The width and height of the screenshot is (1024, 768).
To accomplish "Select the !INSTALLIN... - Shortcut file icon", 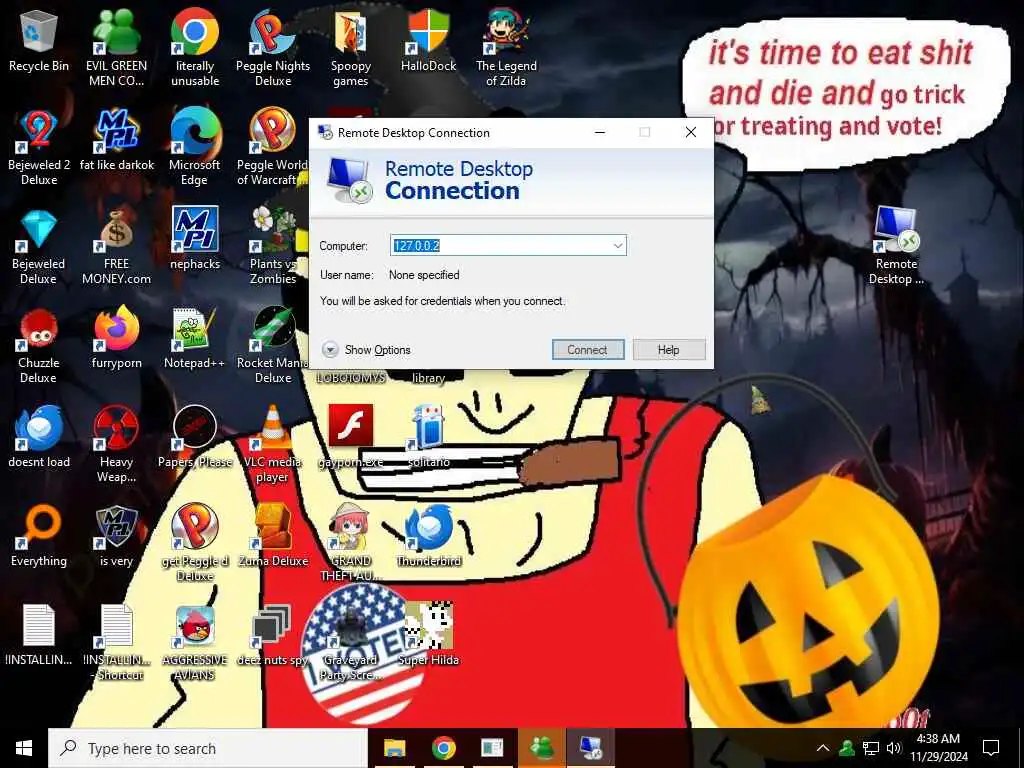I will [116, 643].
